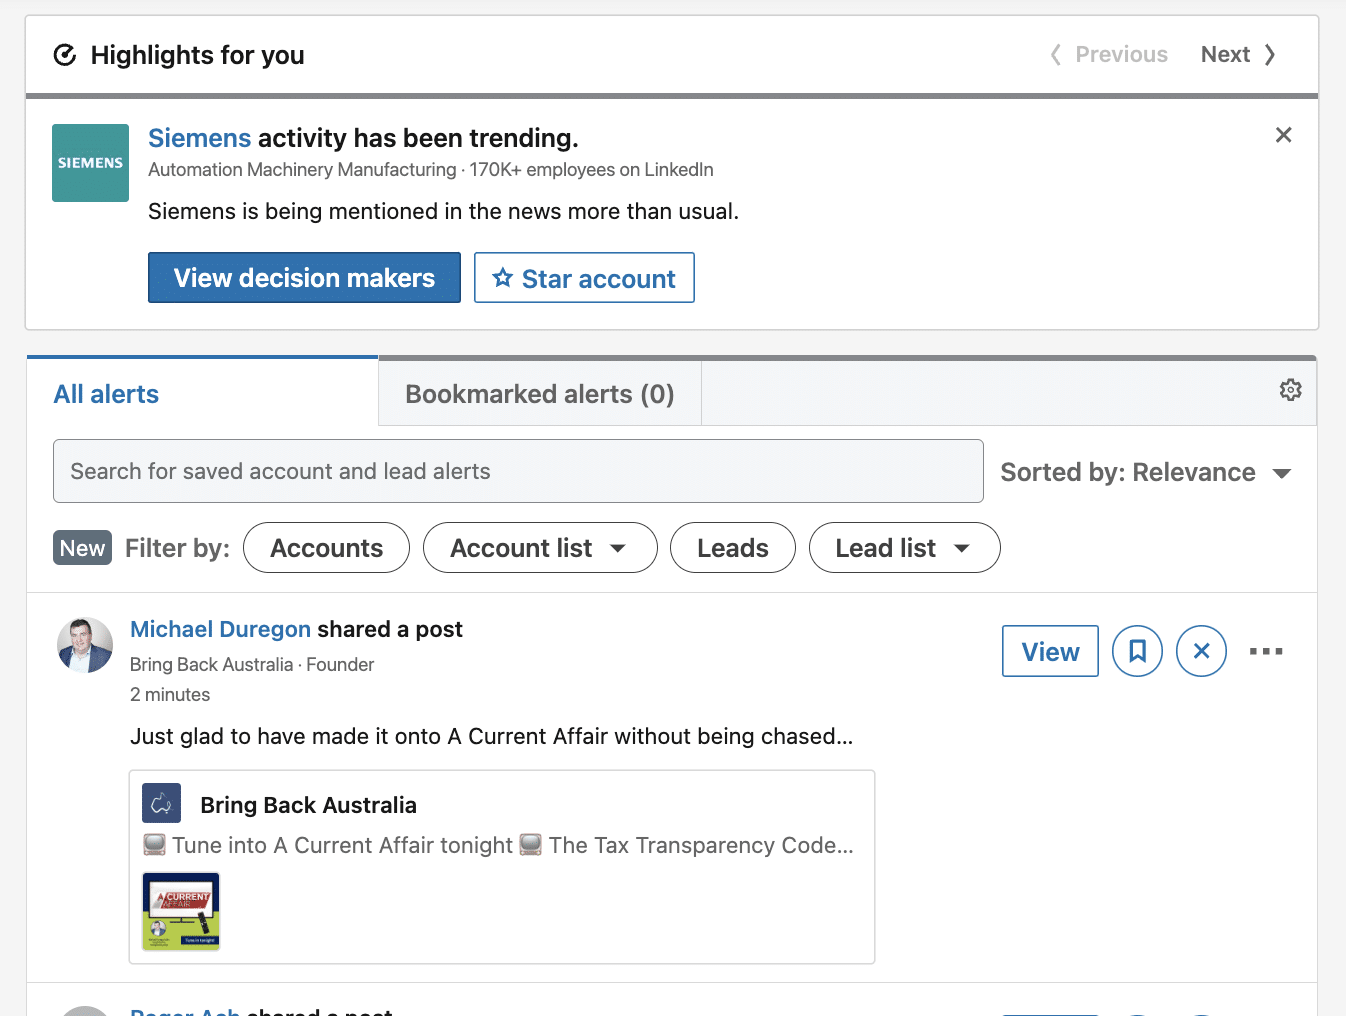Image resolution: width=1346 pixels, height=1016 pixels.
Task: Open alert settings via the gear icon
Action: [x=1290, y=390]
